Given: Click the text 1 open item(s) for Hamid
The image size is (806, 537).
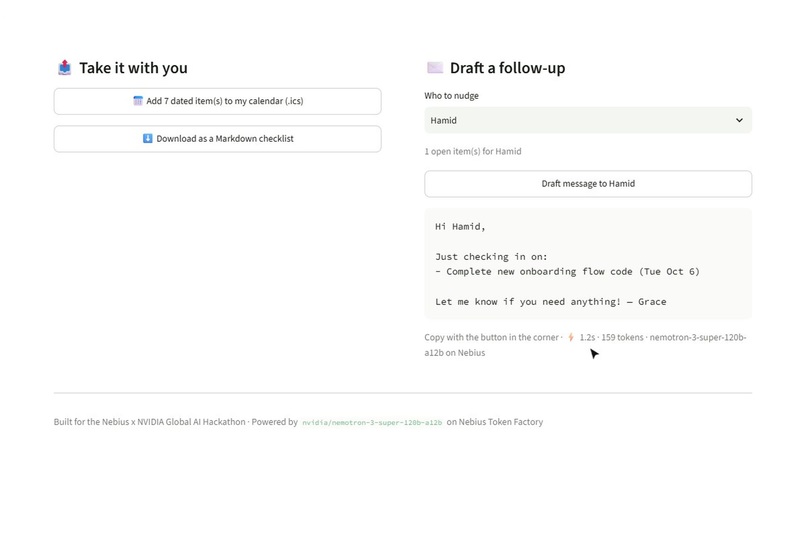Looking at the screenshot, I should click(473, 151).
